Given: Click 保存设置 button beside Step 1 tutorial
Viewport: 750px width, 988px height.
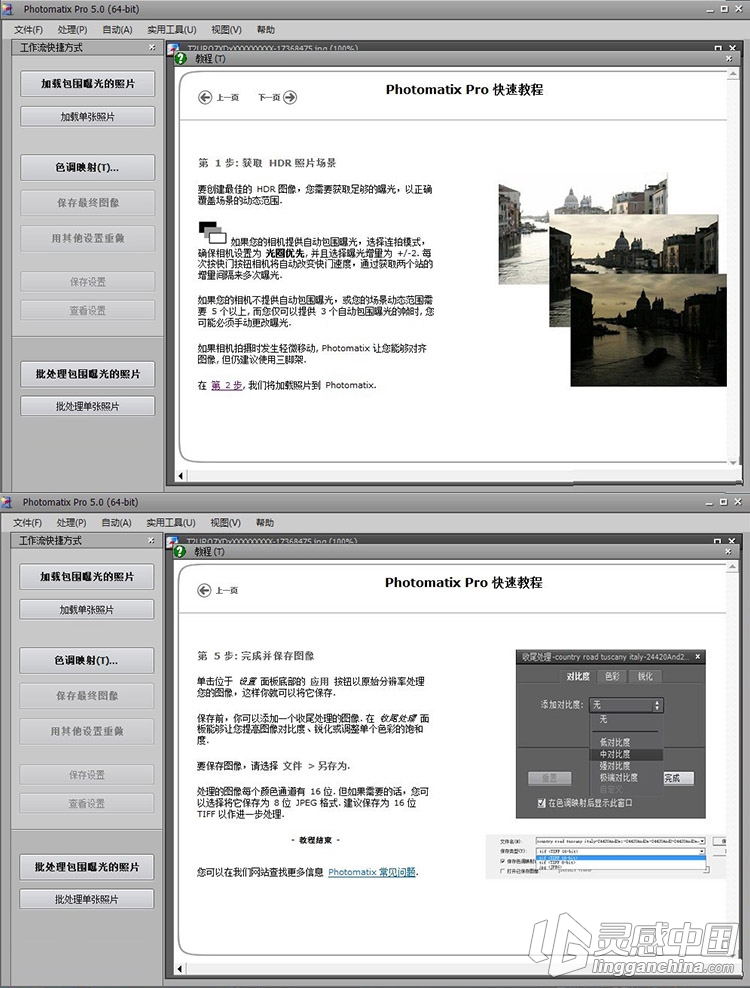Looking at the screenshot, I should pyautogui.click(x=88, y=282).
